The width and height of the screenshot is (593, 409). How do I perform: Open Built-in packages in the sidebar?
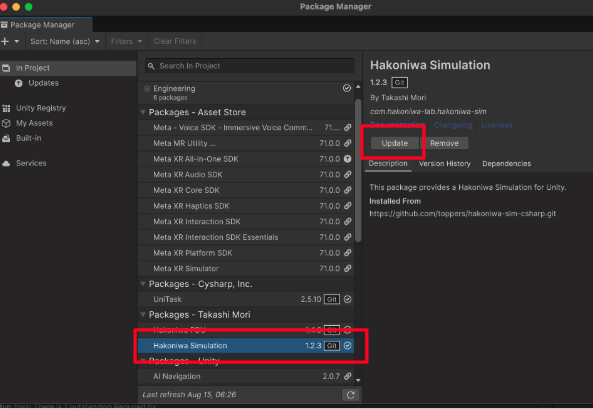coord(29,138)
